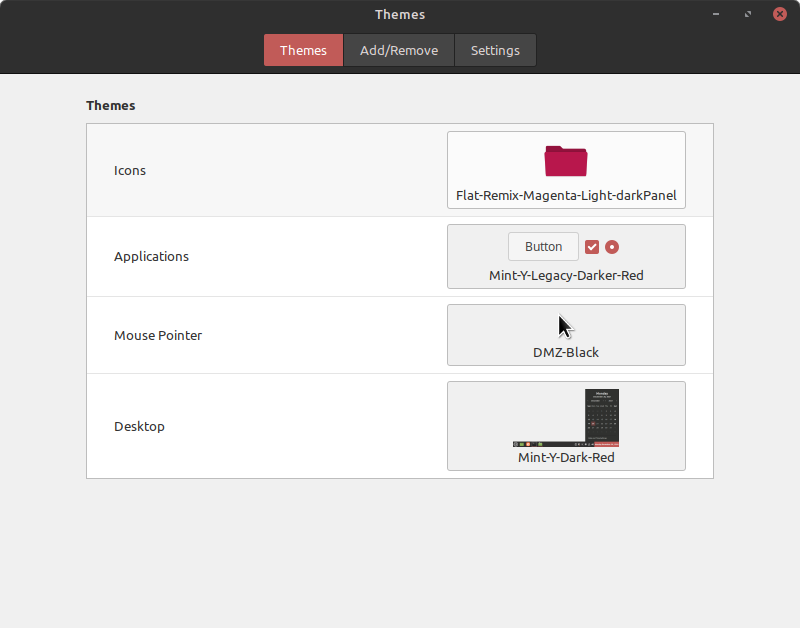Image resolution: width=800 pixels, height=628 pixels.
Task: Click the Desktop row label
Action: pos(139,426)
